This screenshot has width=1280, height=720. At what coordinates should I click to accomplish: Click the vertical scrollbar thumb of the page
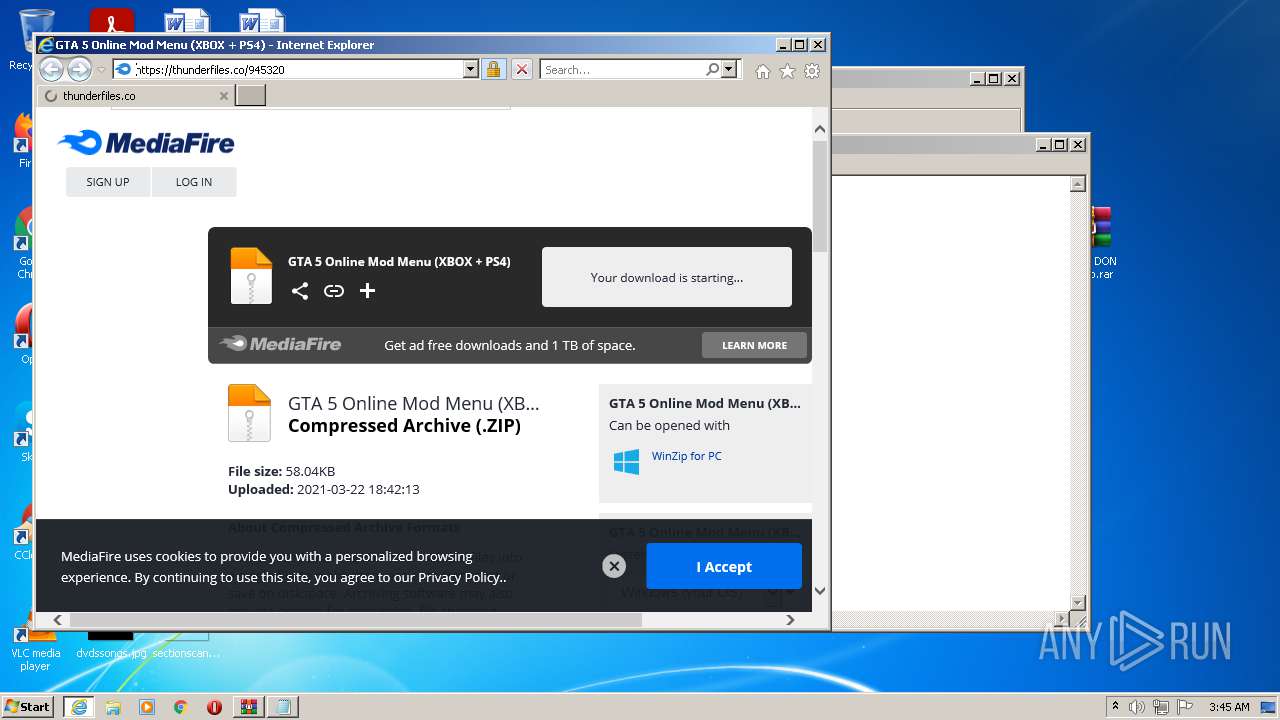820,196
